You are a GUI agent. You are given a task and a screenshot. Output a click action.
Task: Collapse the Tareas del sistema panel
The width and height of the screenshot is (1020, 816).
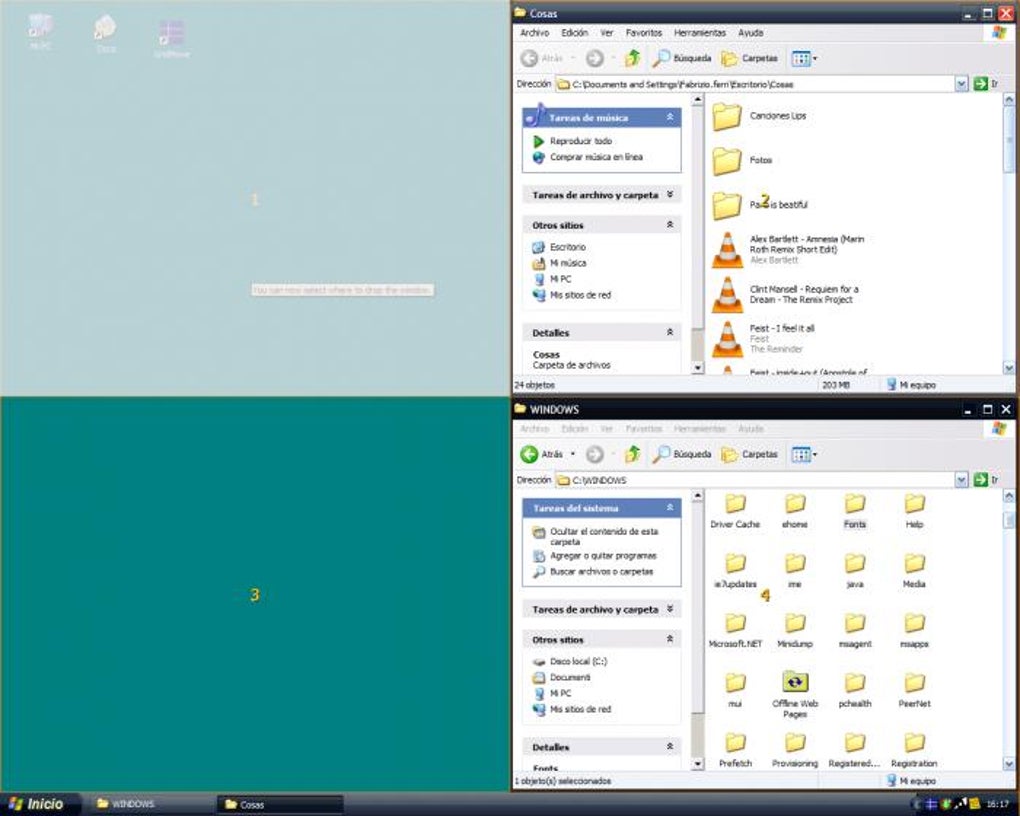[x=669, y=508]
